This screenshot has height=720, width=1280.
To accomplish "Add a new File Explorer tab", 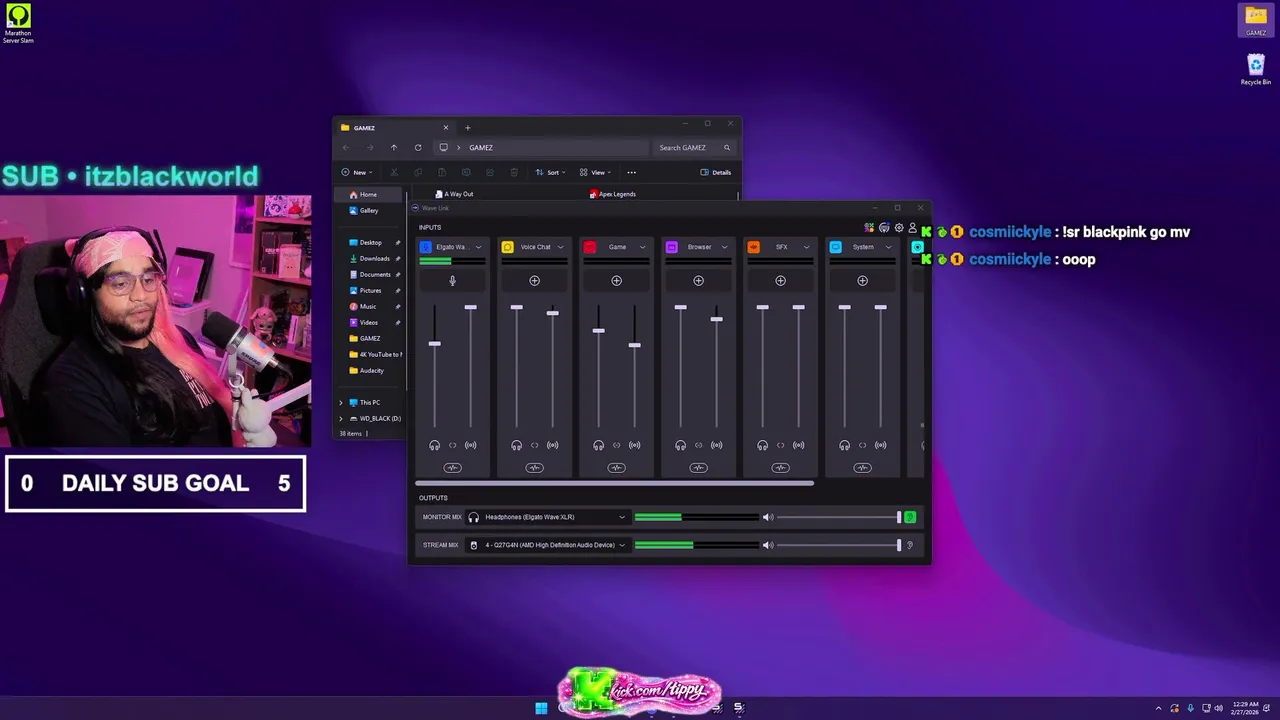I will click(467, 128).
